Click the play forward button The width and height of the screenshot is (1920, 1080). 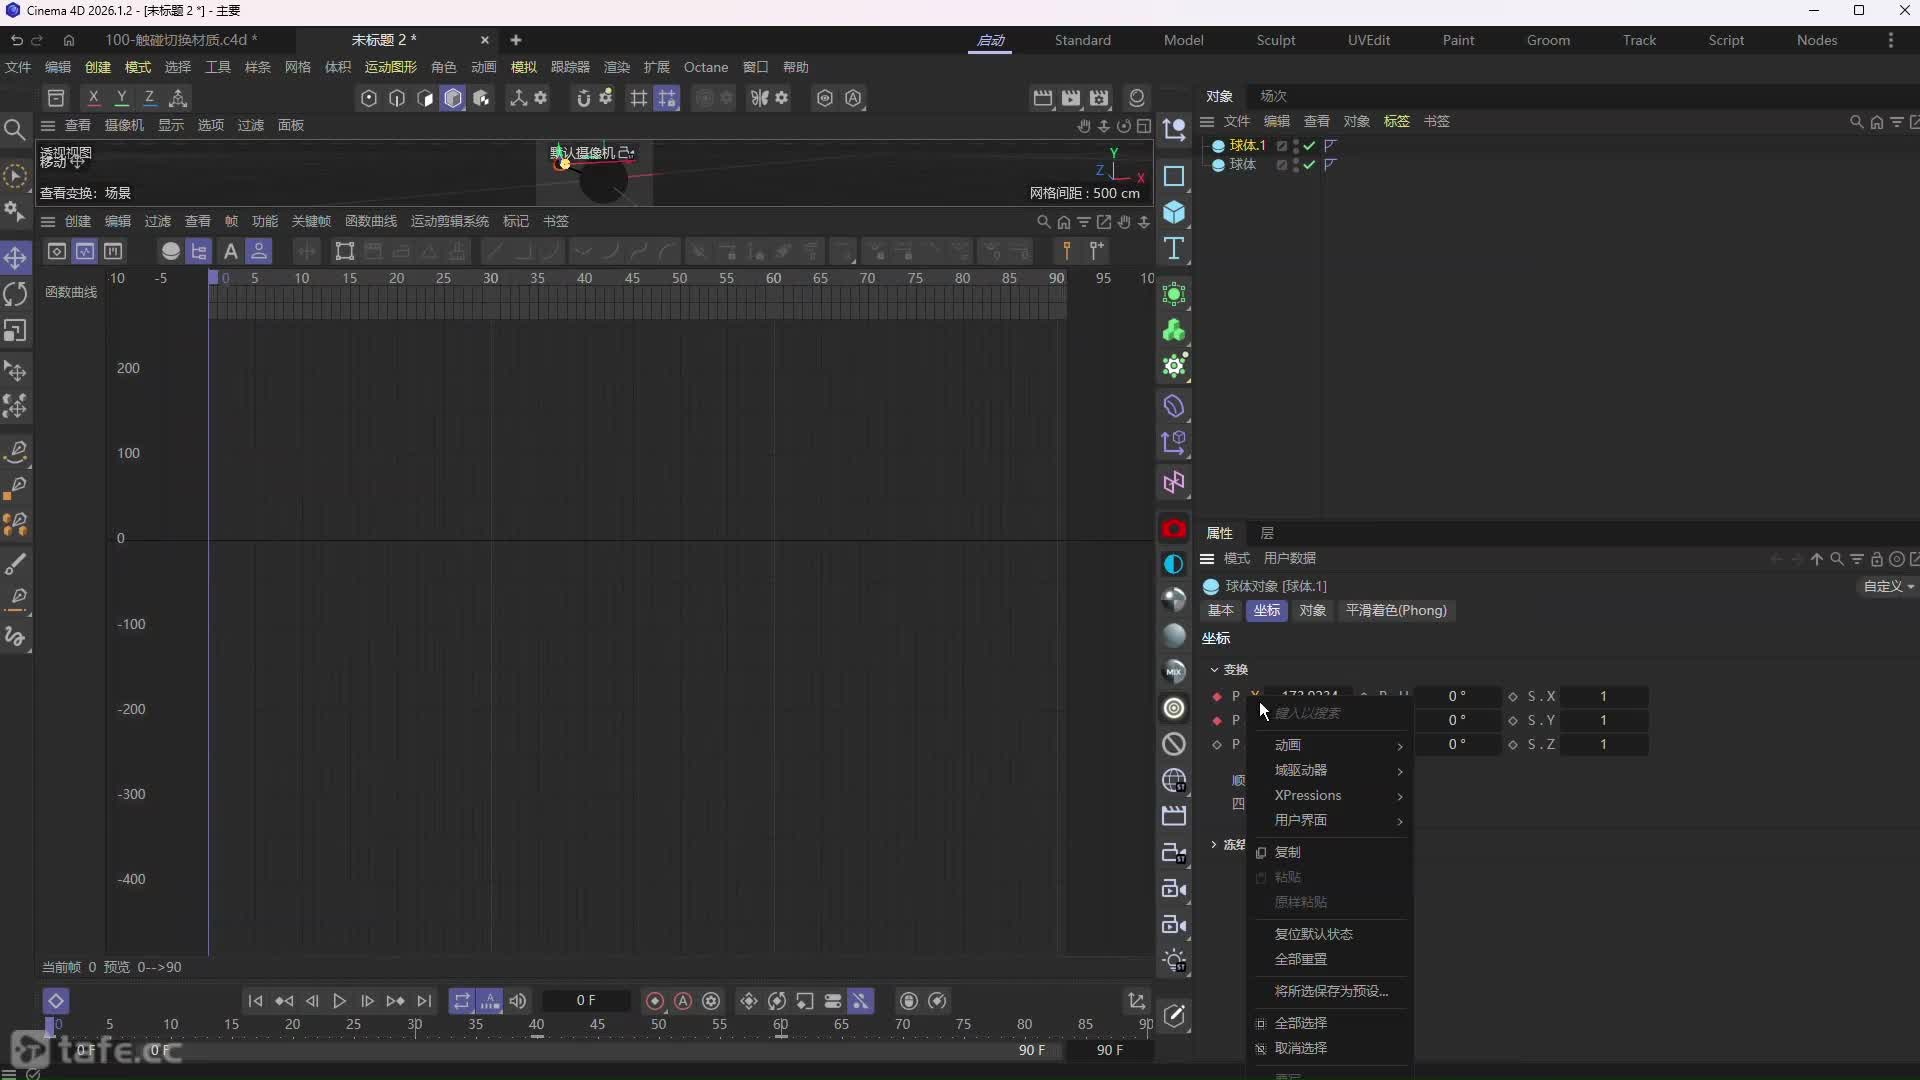tap(339, 1001)
